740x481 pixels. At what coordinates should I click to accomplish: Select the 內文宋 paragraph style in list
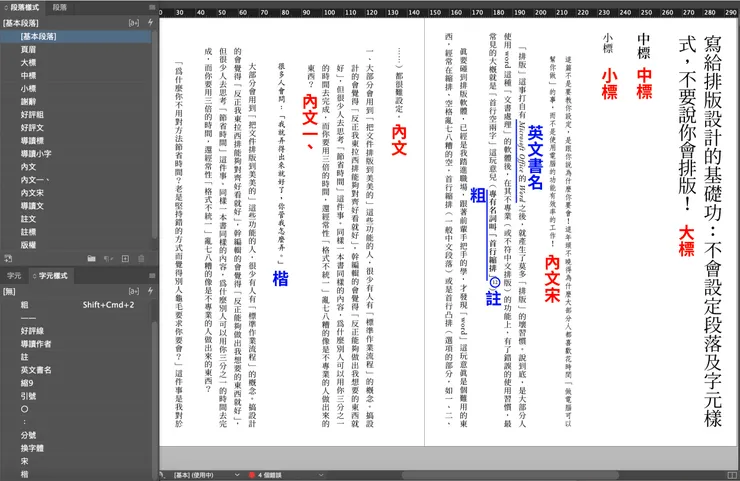76,193
